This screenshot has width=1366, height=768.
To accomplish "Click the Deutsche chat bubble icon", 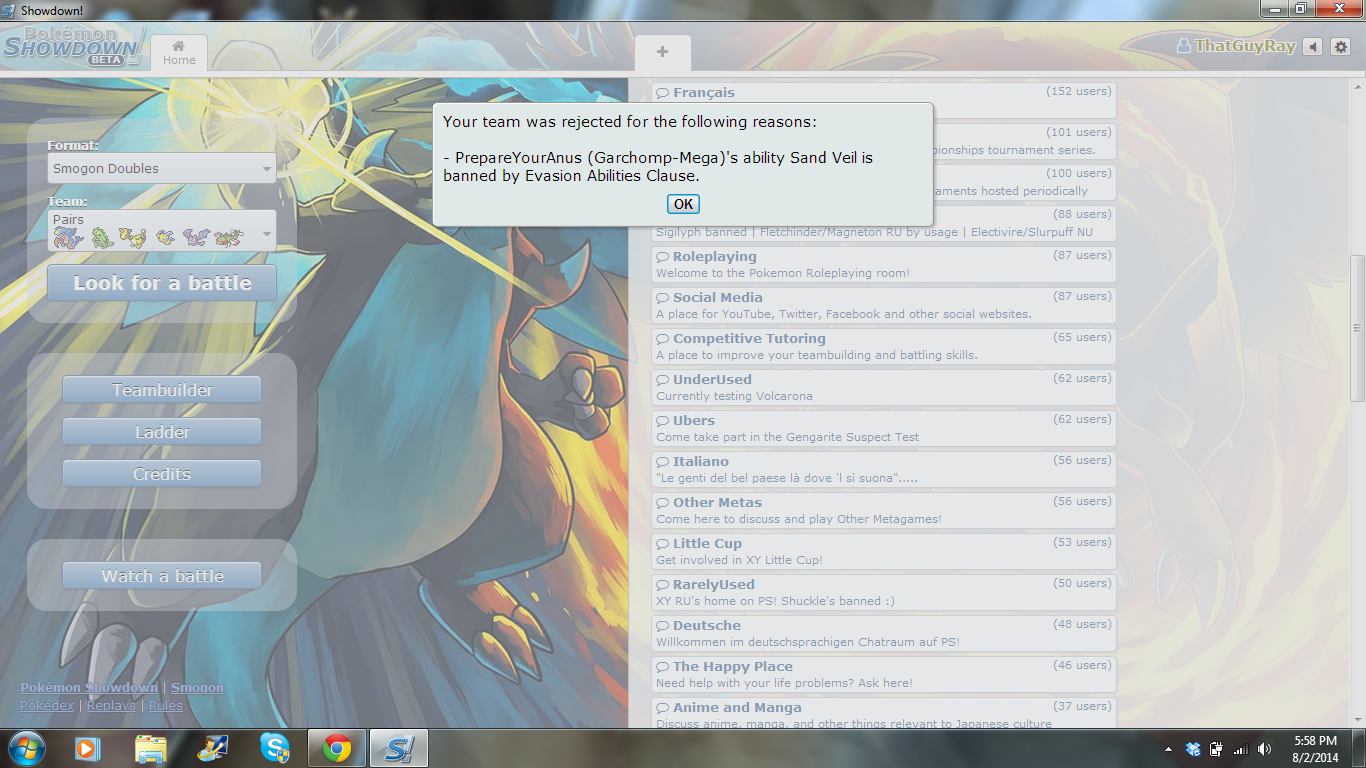I will point(662,626).
